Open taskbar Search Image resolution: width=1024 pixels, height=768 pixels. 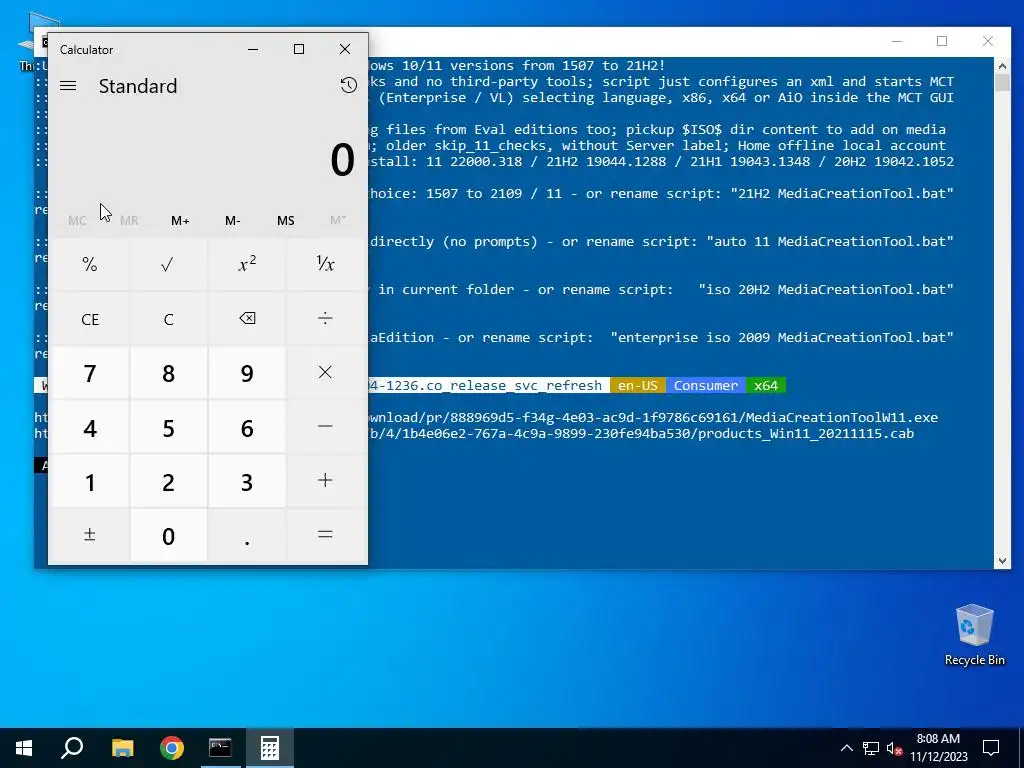pyautogui.click(x=72, y=748)
